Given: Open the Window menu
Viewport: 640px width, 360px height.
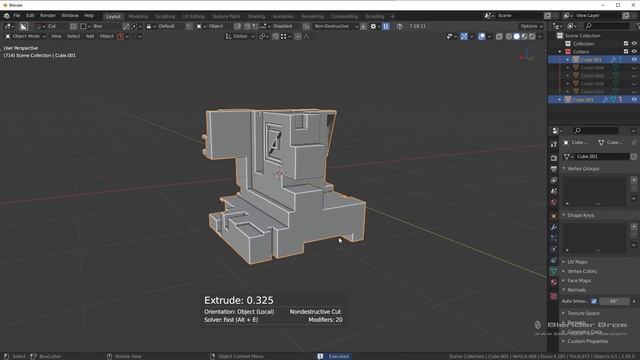Looking at the screenshot, I should tap(70, 16).
